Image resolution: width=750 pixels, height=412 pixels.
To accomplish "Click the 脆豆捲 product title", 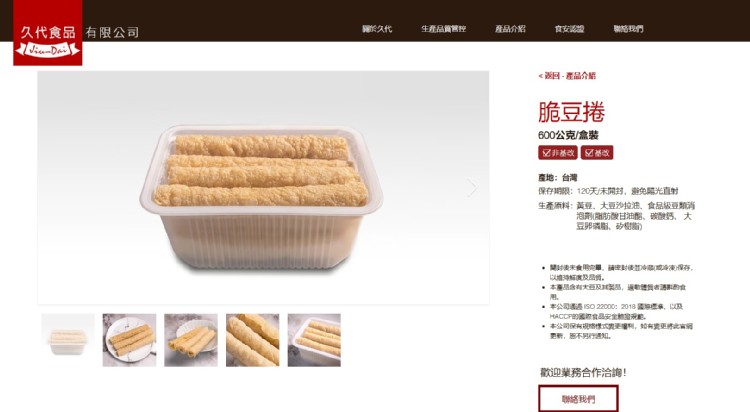I will click(571, 112).
